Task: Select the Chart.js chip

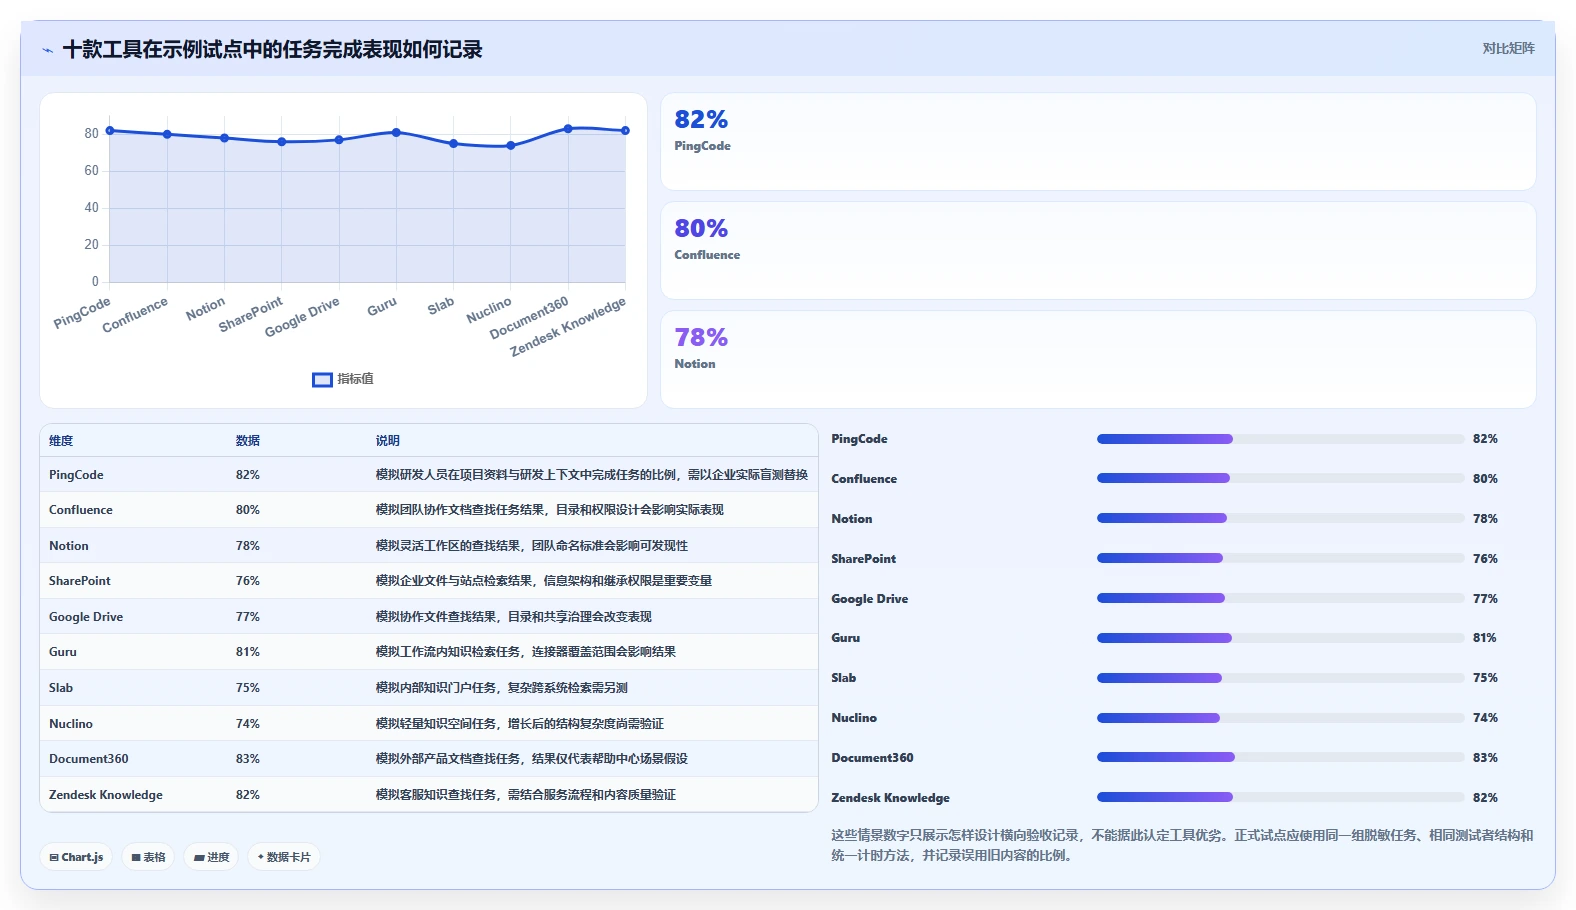Action: 77,857
